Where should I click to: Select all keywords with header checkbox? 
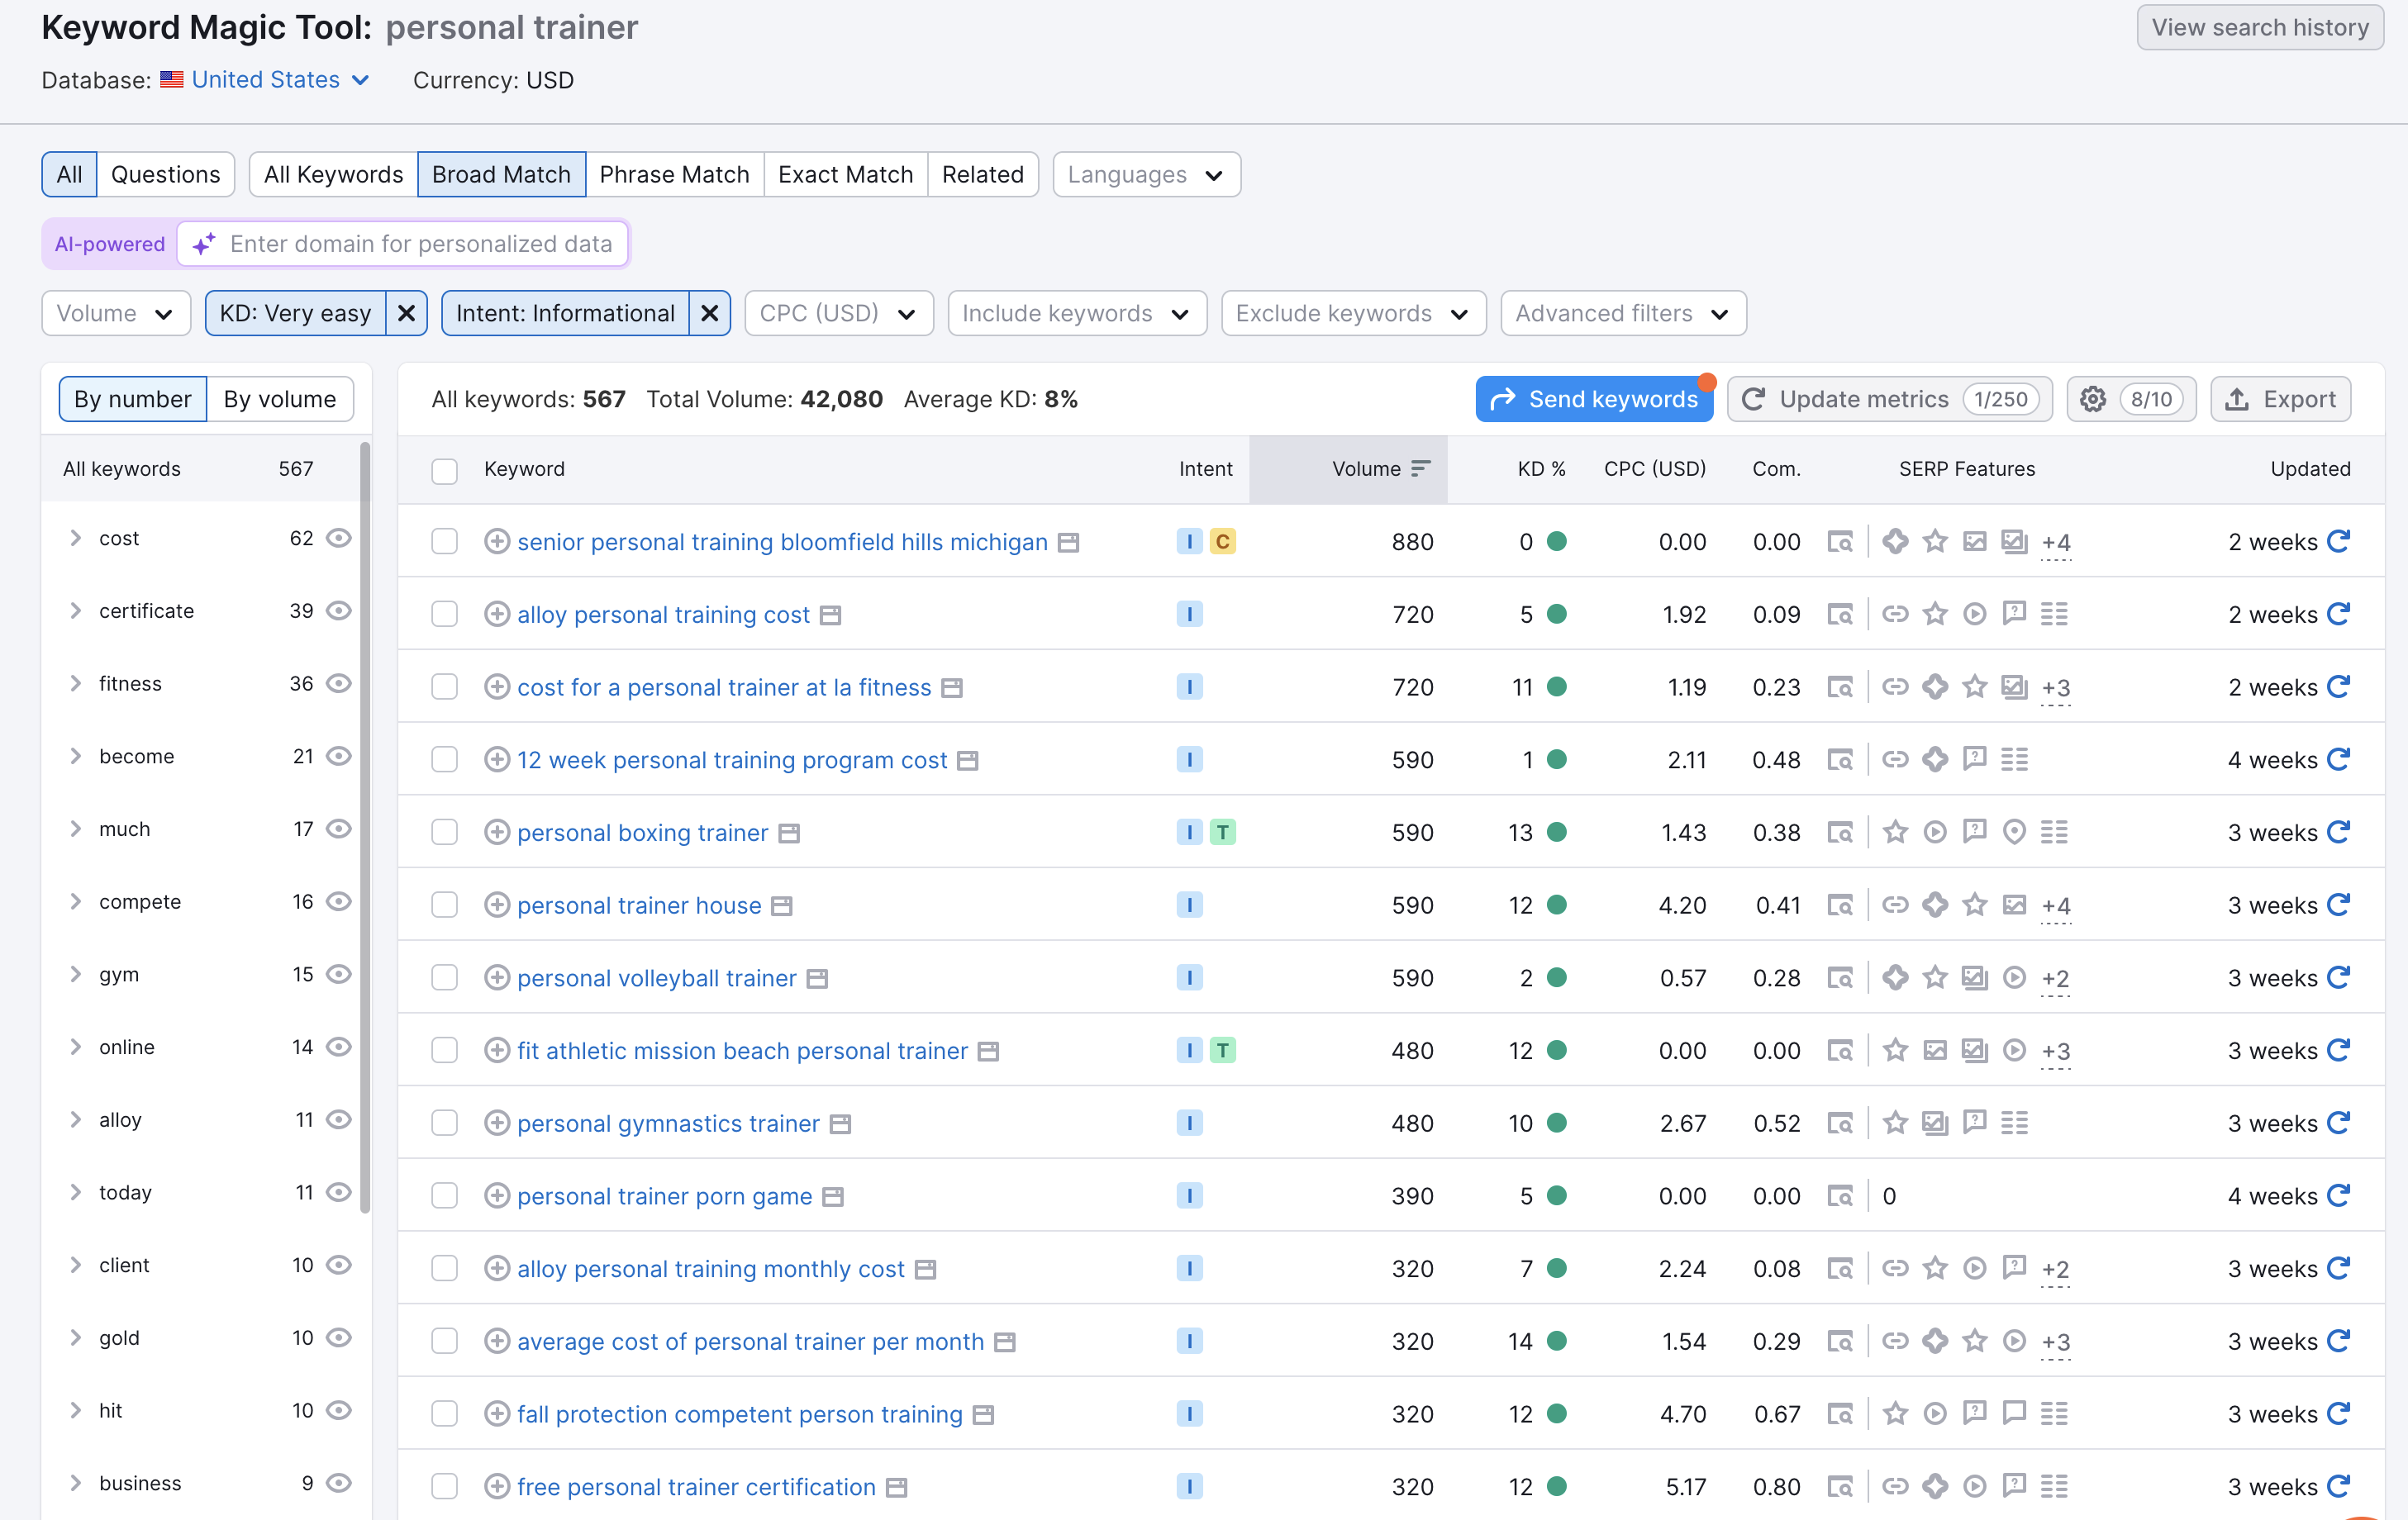[x=444, y=470]
